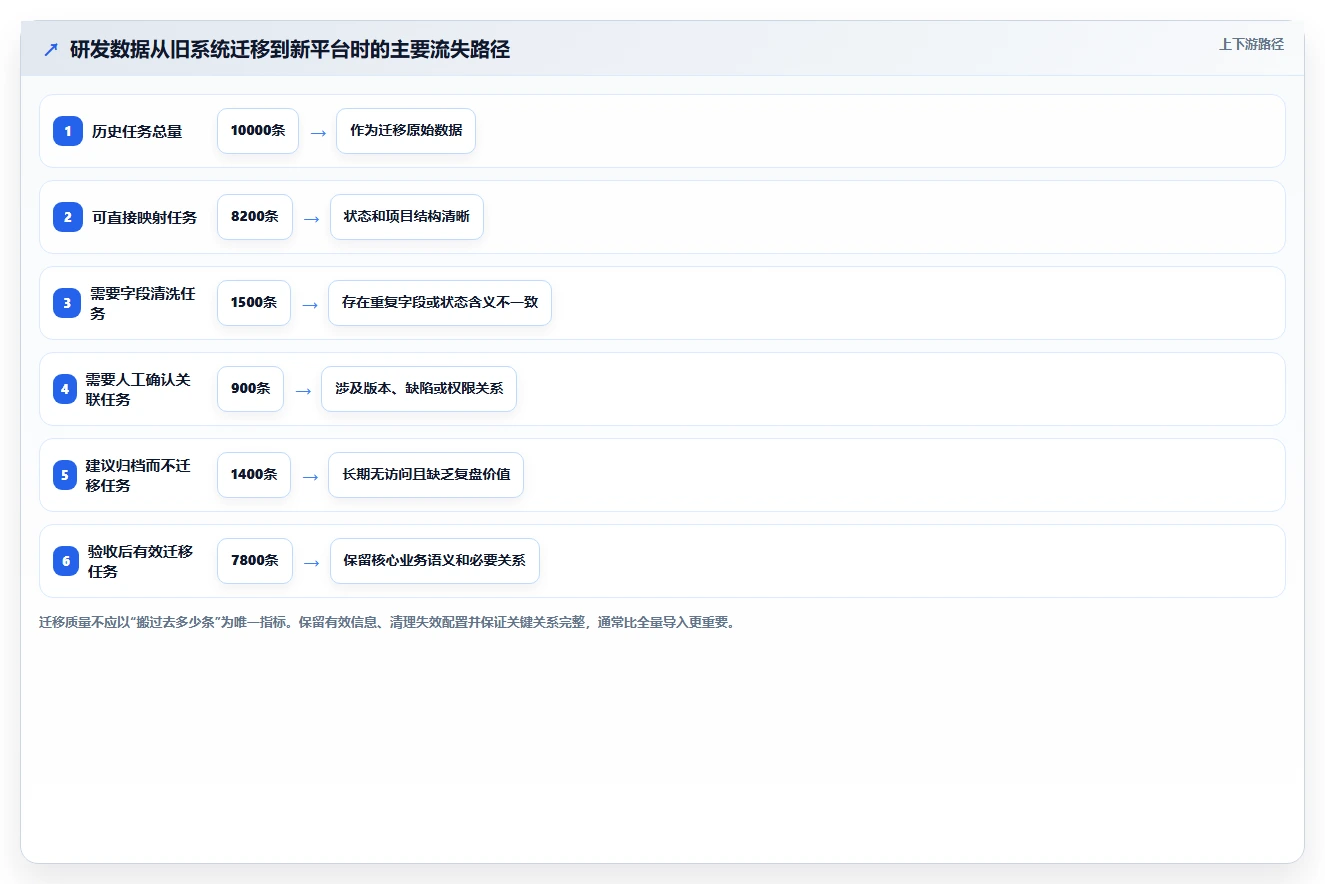Select the 可直接映射任务 row label
The height and width of the screenshot is (884, 1325).
[x=145, y=217]
